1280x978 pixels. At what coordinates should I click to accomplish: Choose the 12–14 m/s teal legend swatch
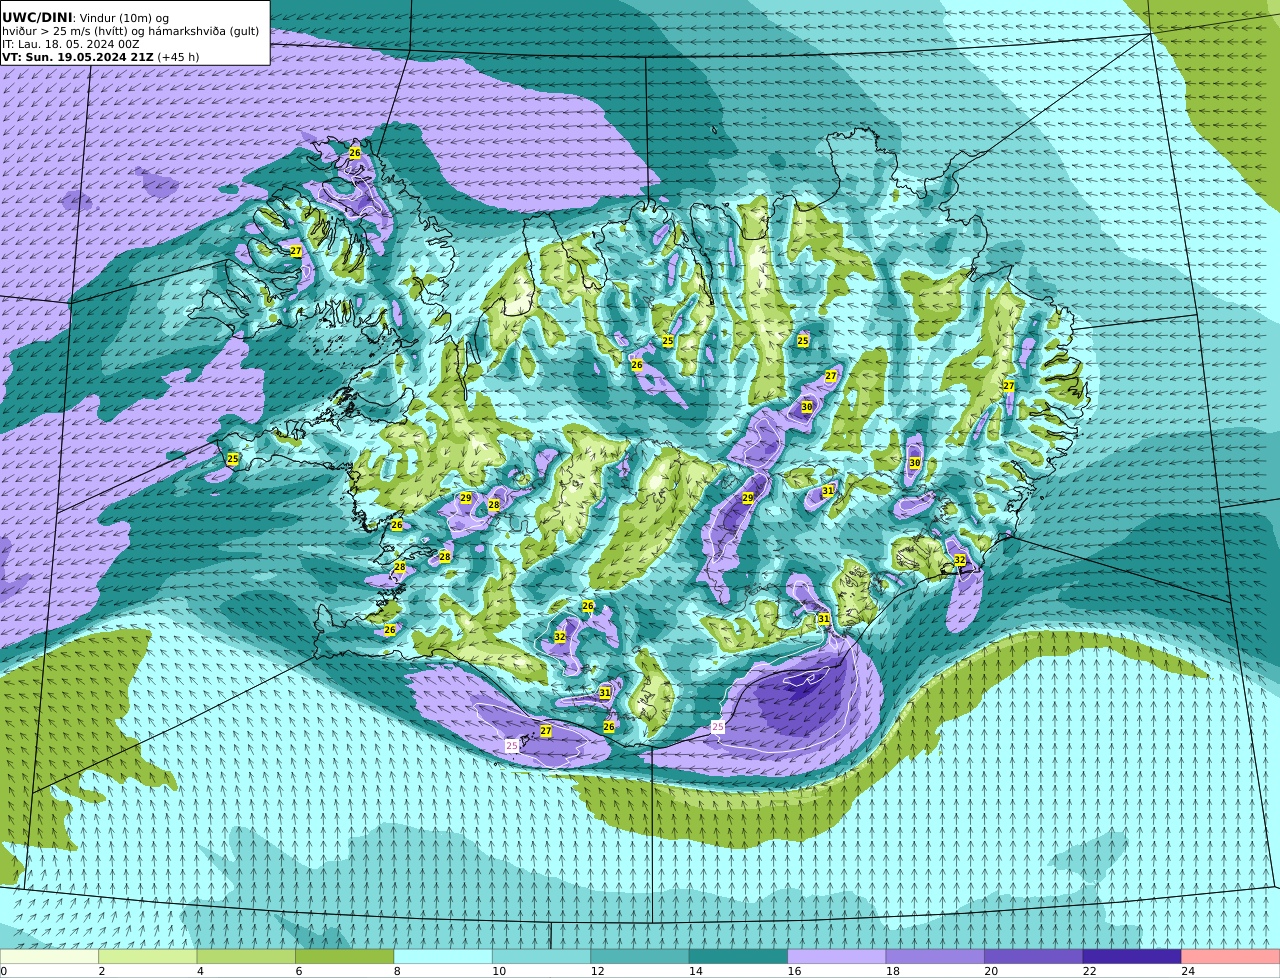tap(640, 956)
